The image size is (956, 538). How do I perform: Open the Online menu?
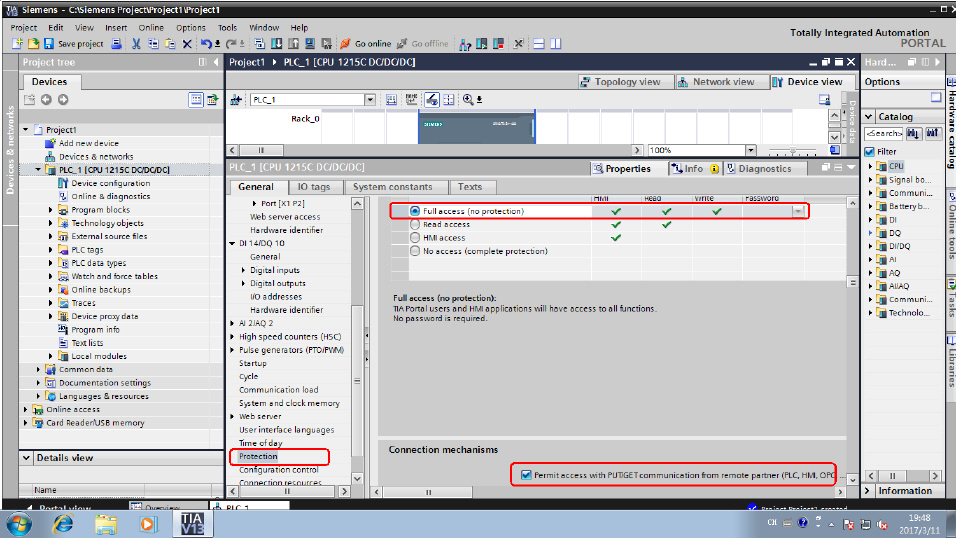(151, 27)
